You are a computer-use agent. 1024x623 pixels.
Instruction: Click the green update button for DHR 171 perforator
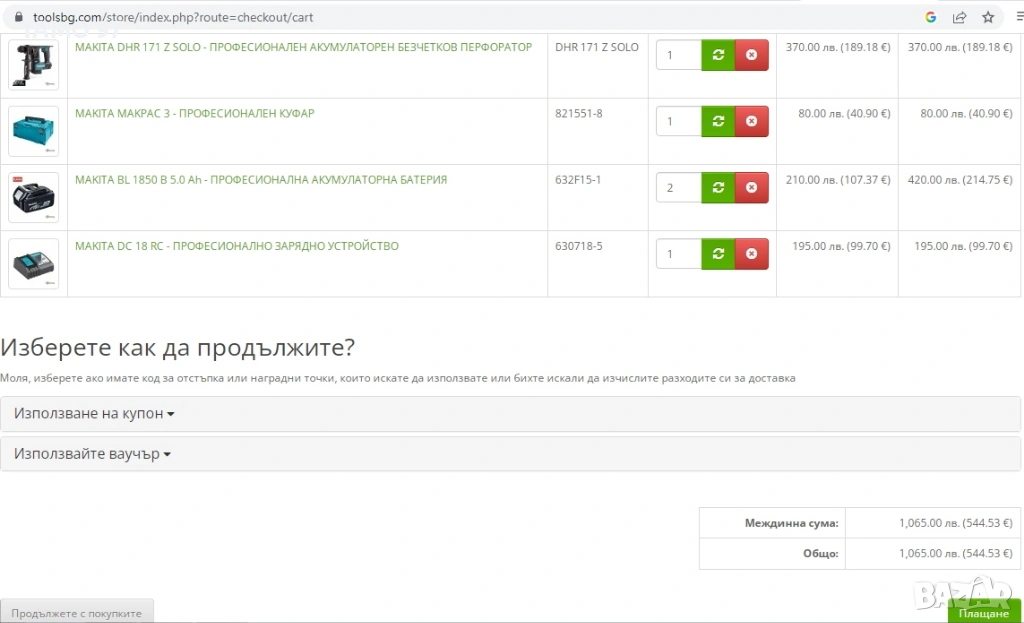718,55
